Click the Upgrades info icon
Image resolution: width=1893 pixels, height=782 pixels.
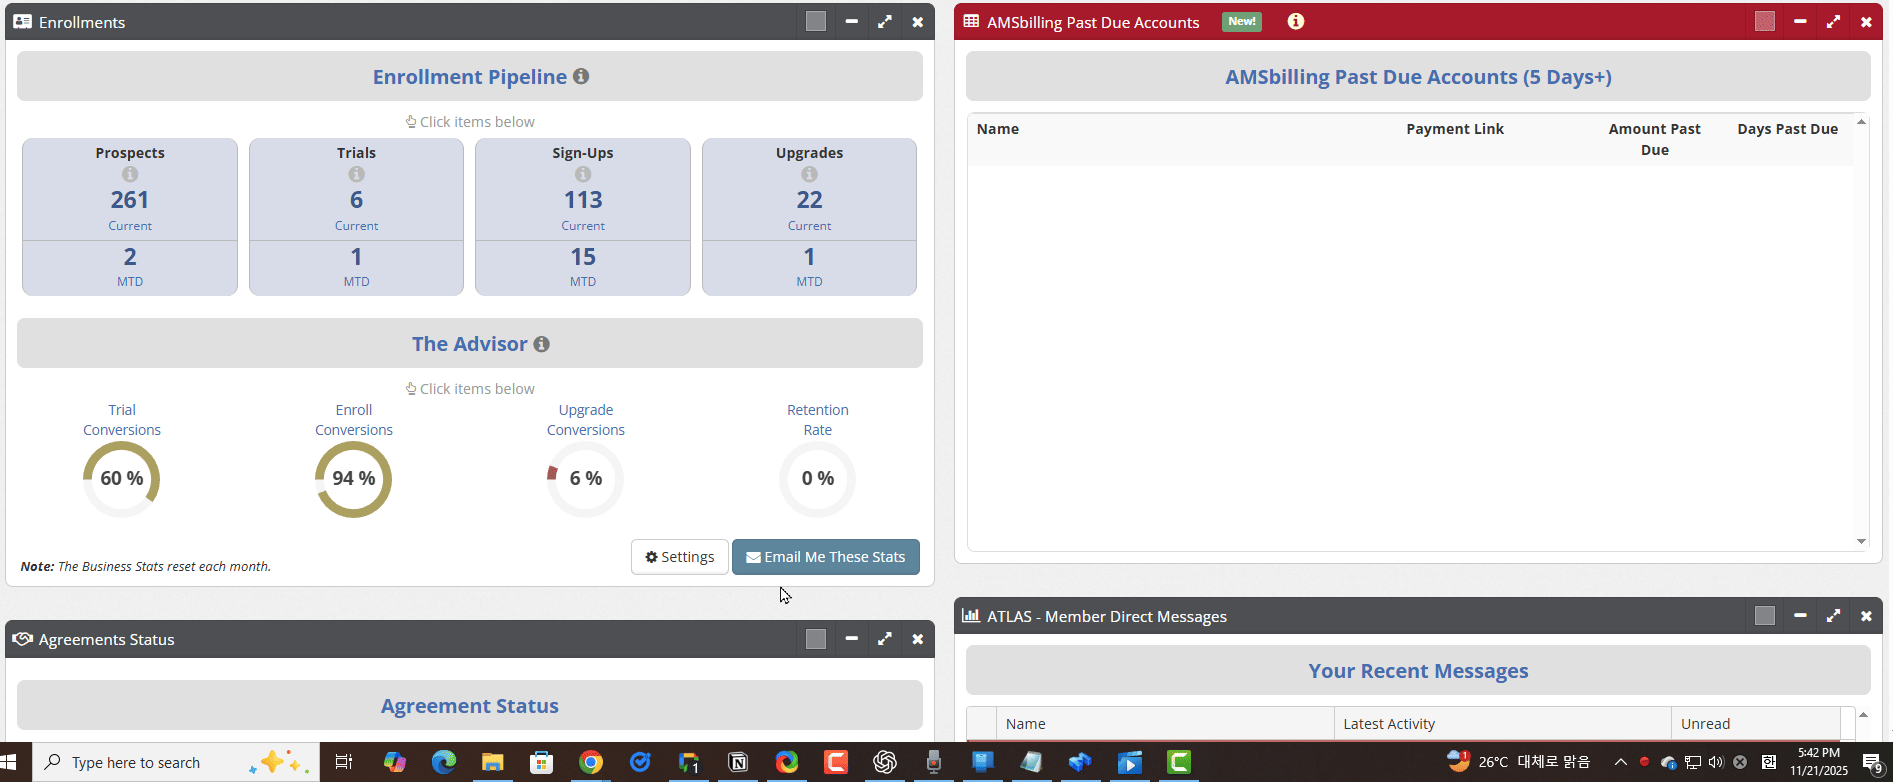pyautogui.click(x=809, y=174)
